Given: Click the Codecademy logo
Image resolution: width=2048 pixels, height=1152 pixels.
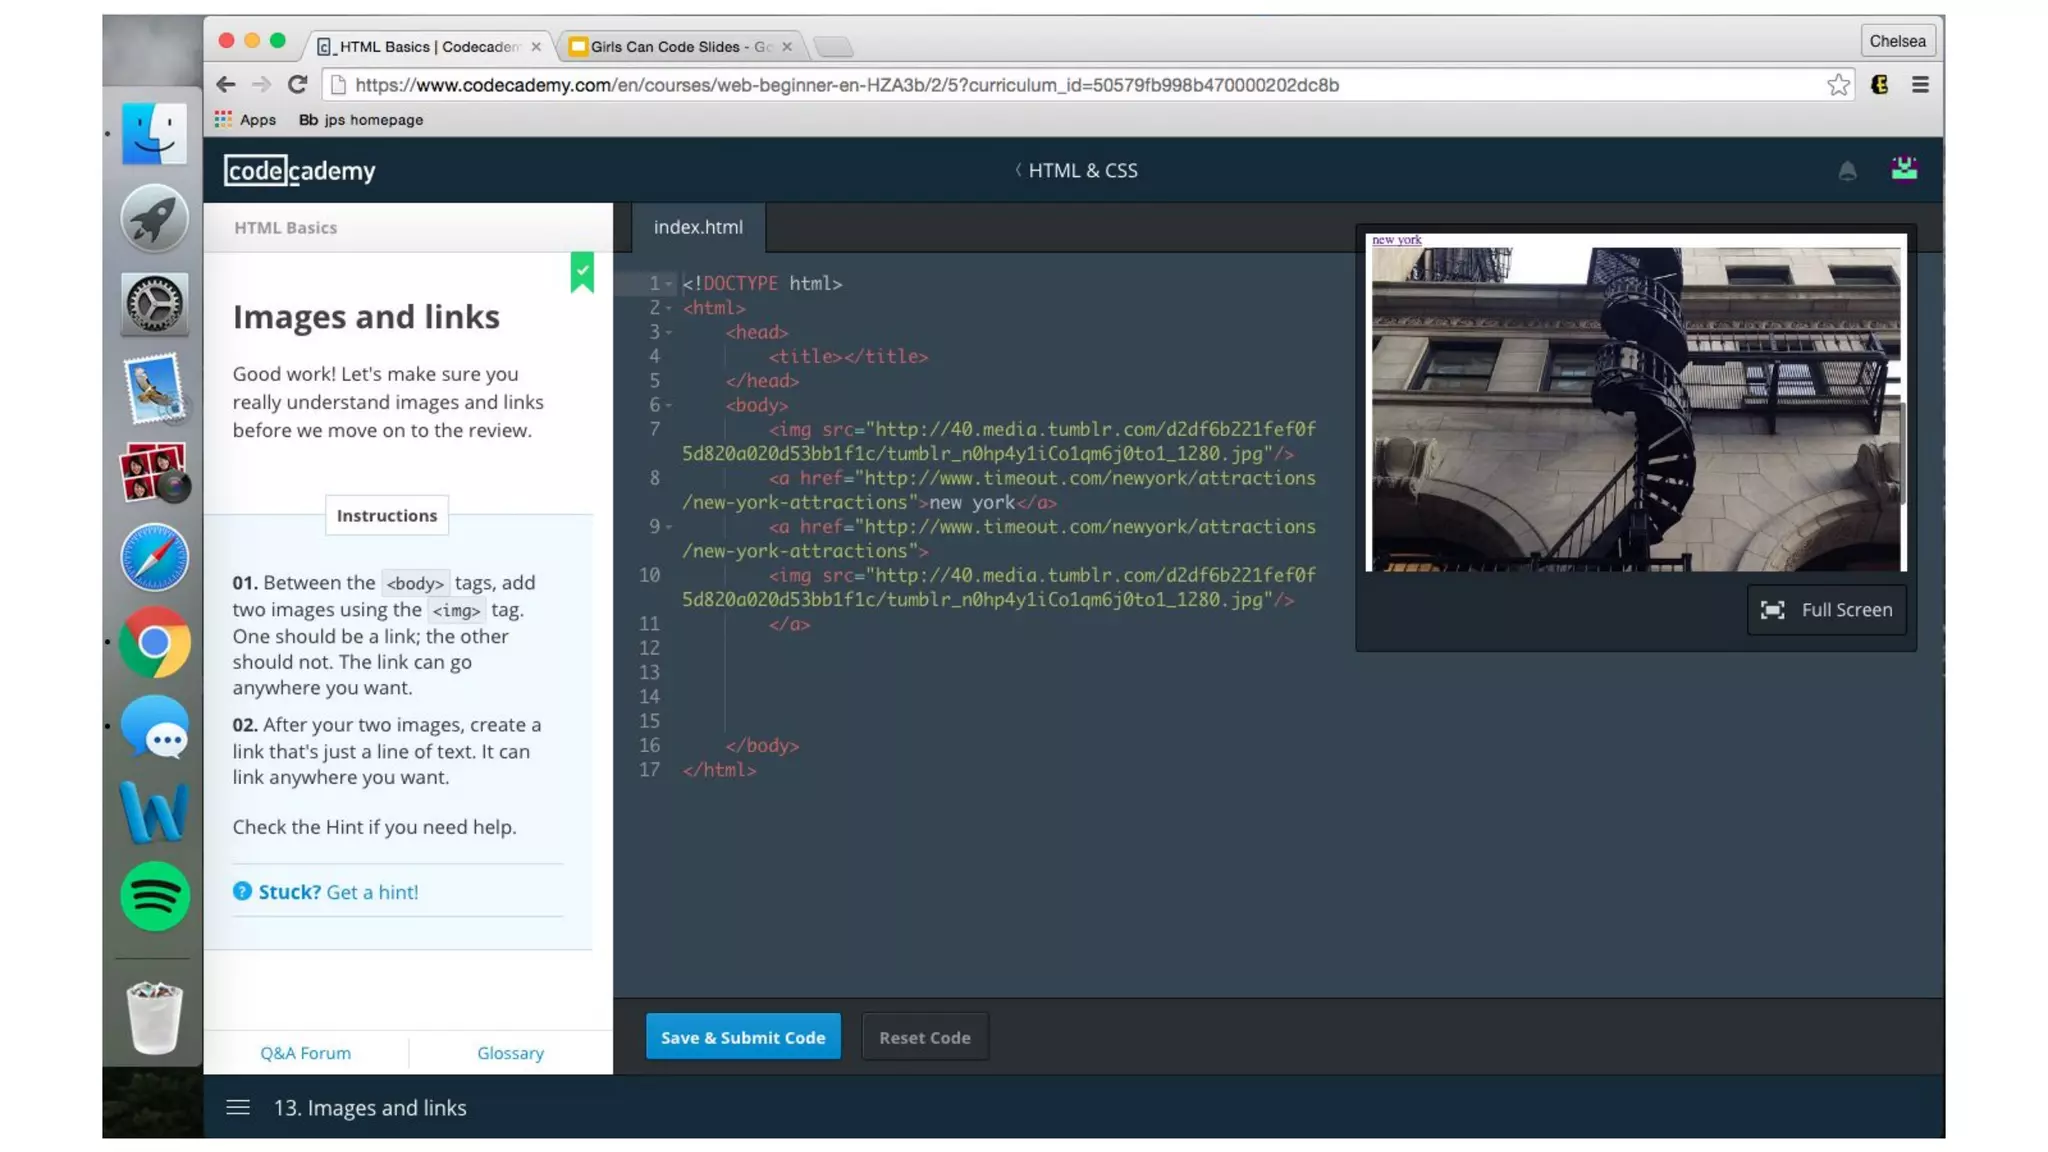Looking at the screenshot, I should point(299,171).
